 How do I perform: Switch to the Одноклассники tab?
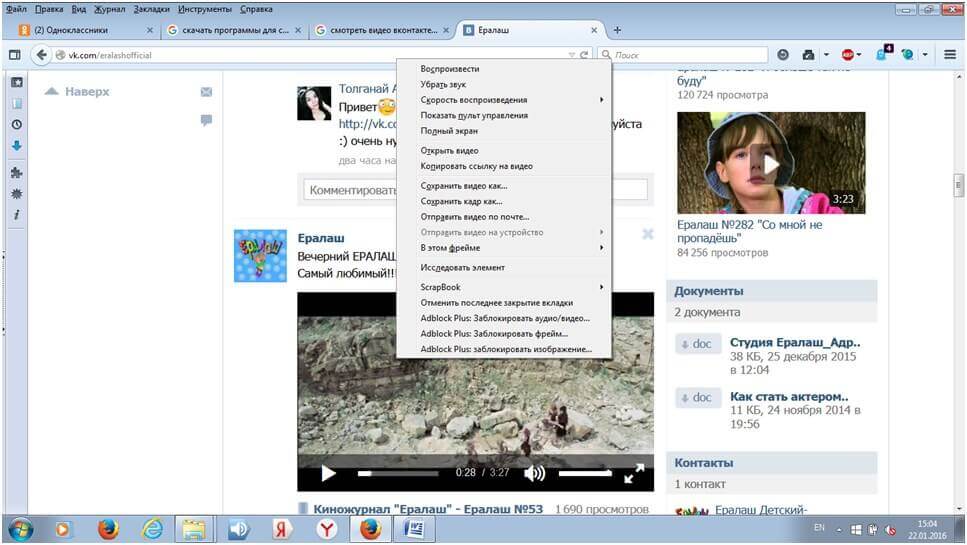(85, 30)
